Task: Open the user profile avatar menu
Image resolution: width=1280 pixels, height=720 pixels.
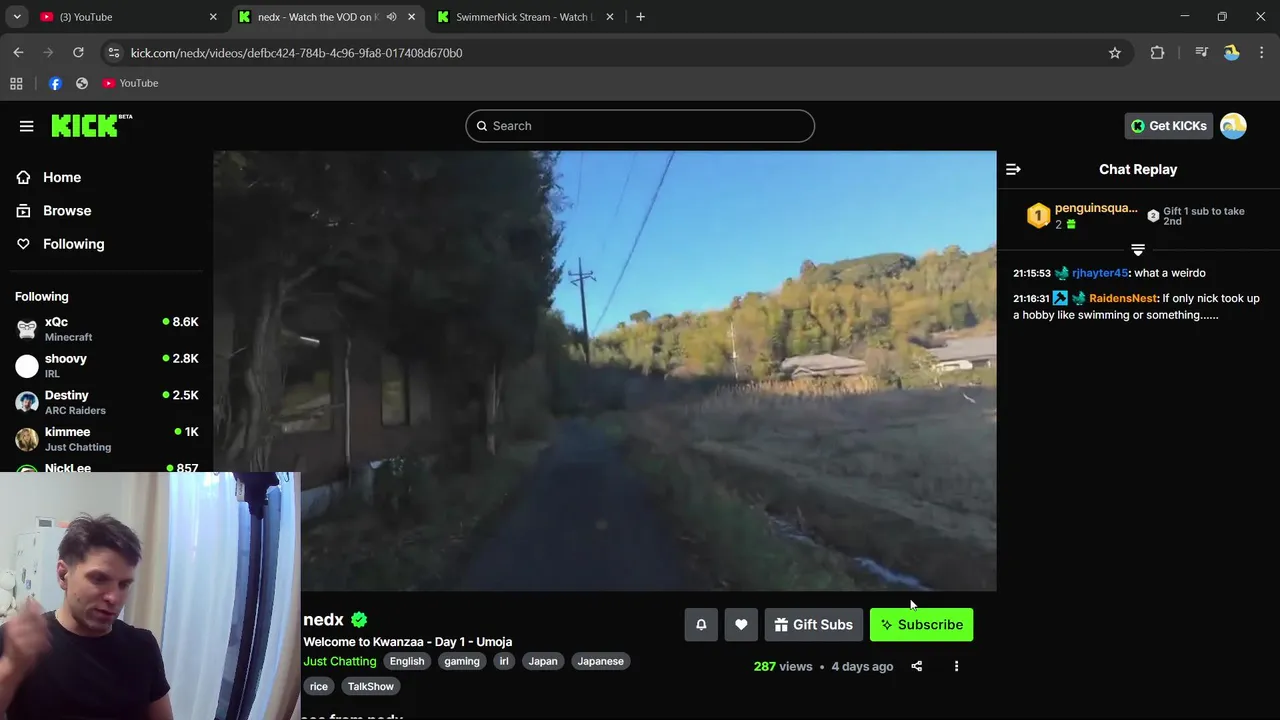Action: coord(1233,126)
